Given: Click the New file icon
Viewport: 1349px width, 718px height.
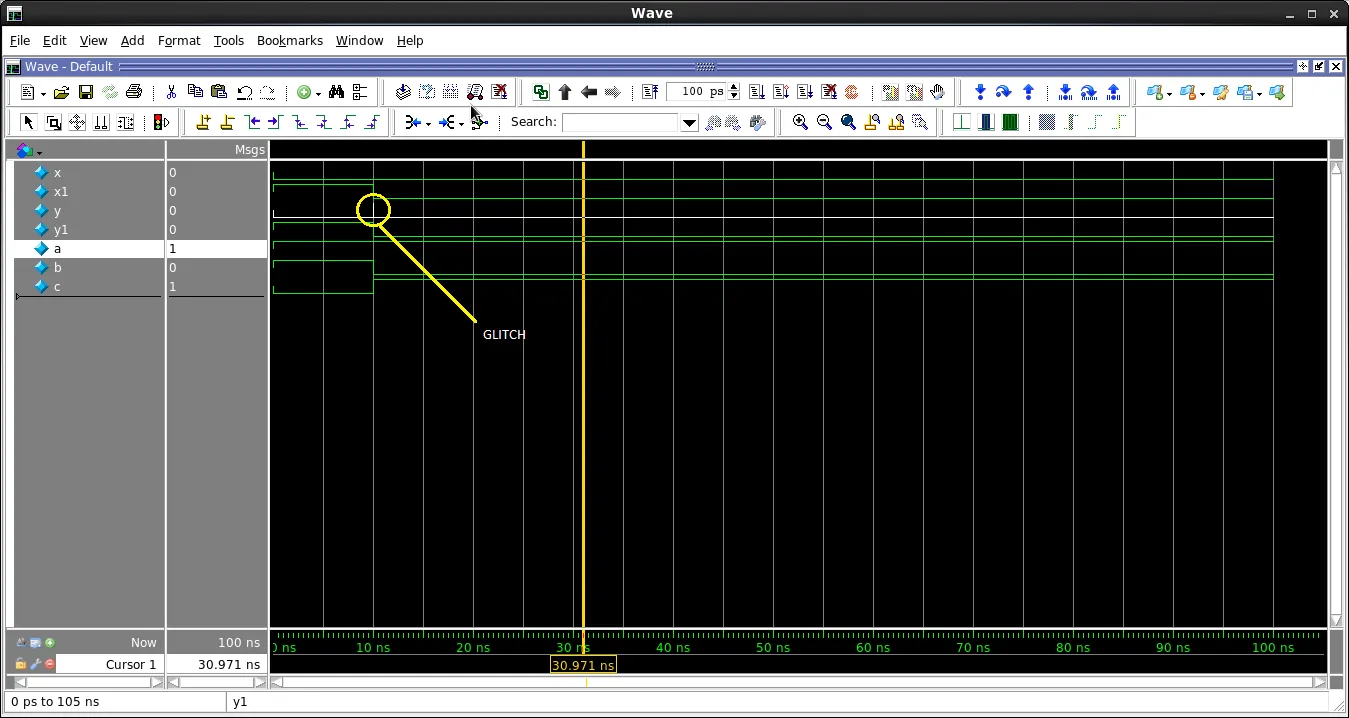Looking at the screenshot, I should coord(27,92).
